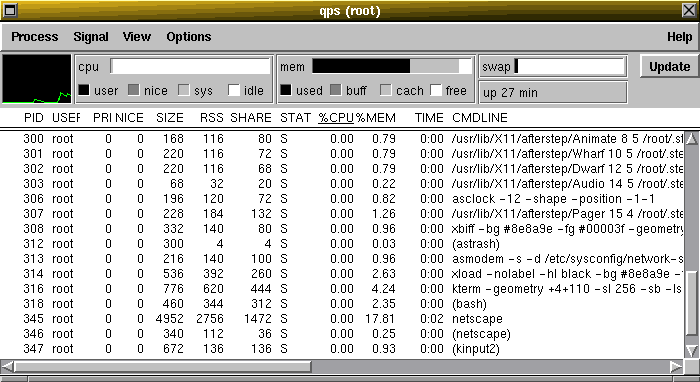Select process 300 Animate row
The height and width of the screenshot is (382, 700).
click(342, 139)
